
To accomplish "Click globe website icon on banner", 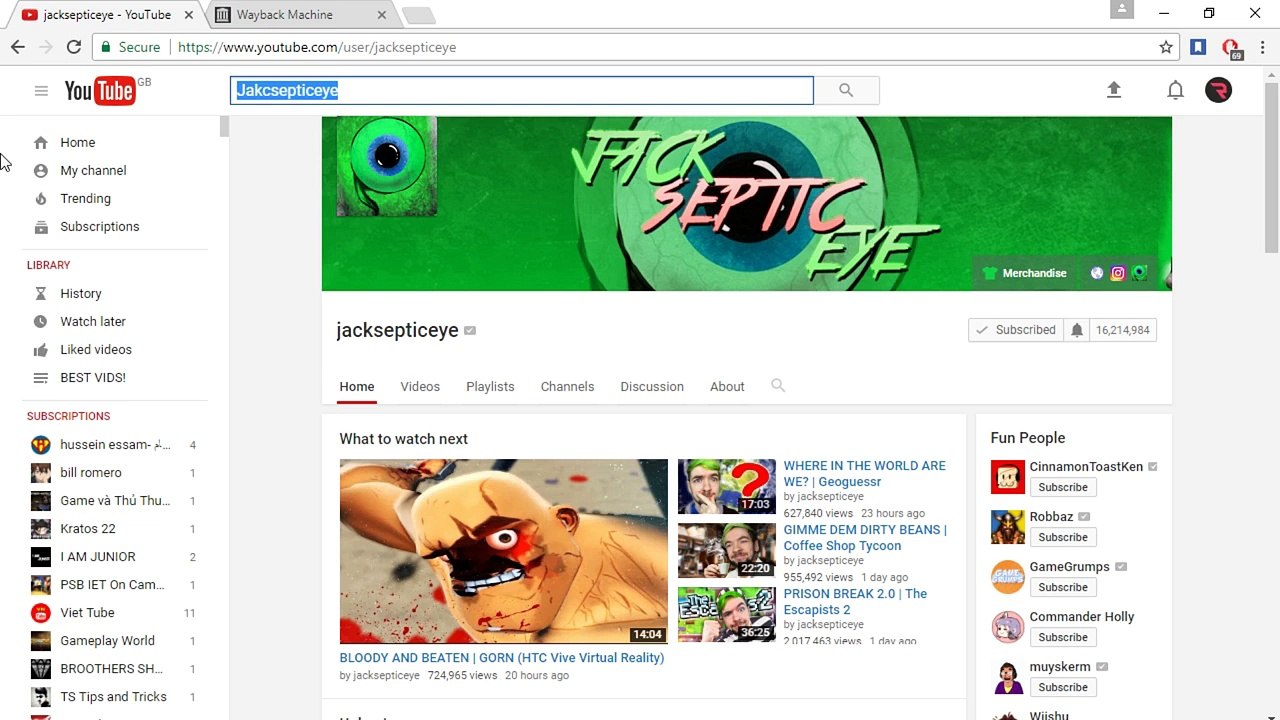I will click(1097, 273).
